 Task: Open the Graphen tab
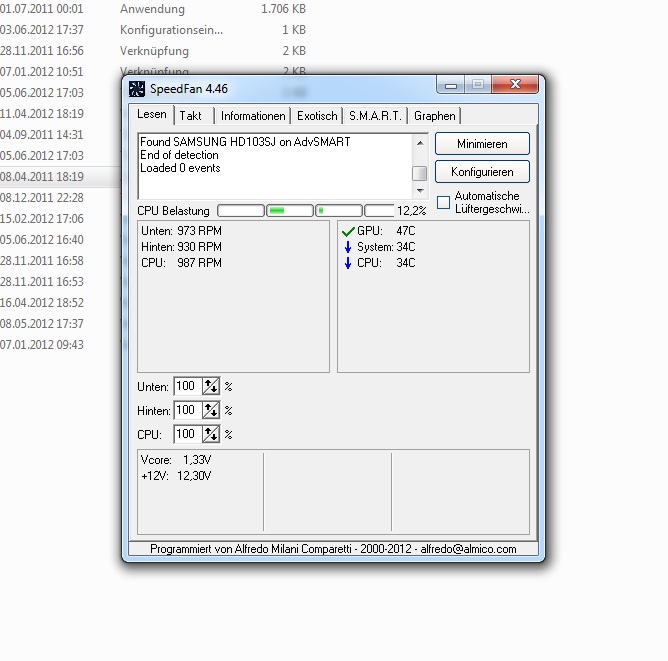point(435,116)
